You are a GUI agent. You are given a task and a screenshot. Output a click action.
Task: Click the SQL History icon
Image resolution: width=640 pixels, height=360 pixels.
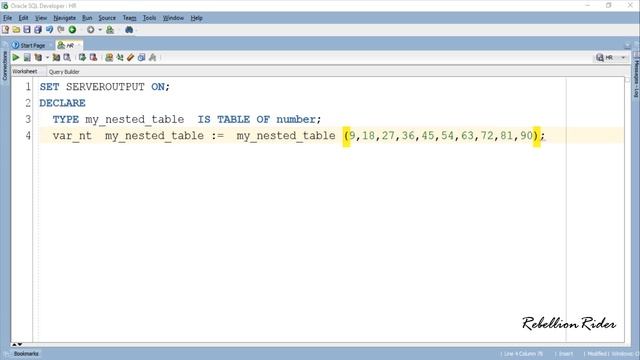pos(142,58)
